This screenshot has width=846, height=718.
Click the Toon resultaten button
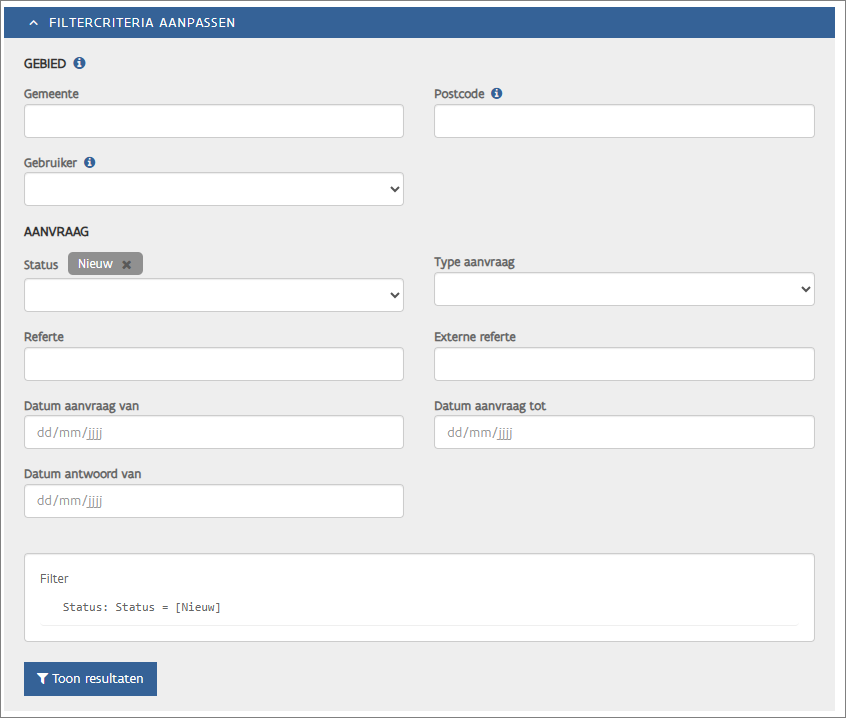[90, 678]
